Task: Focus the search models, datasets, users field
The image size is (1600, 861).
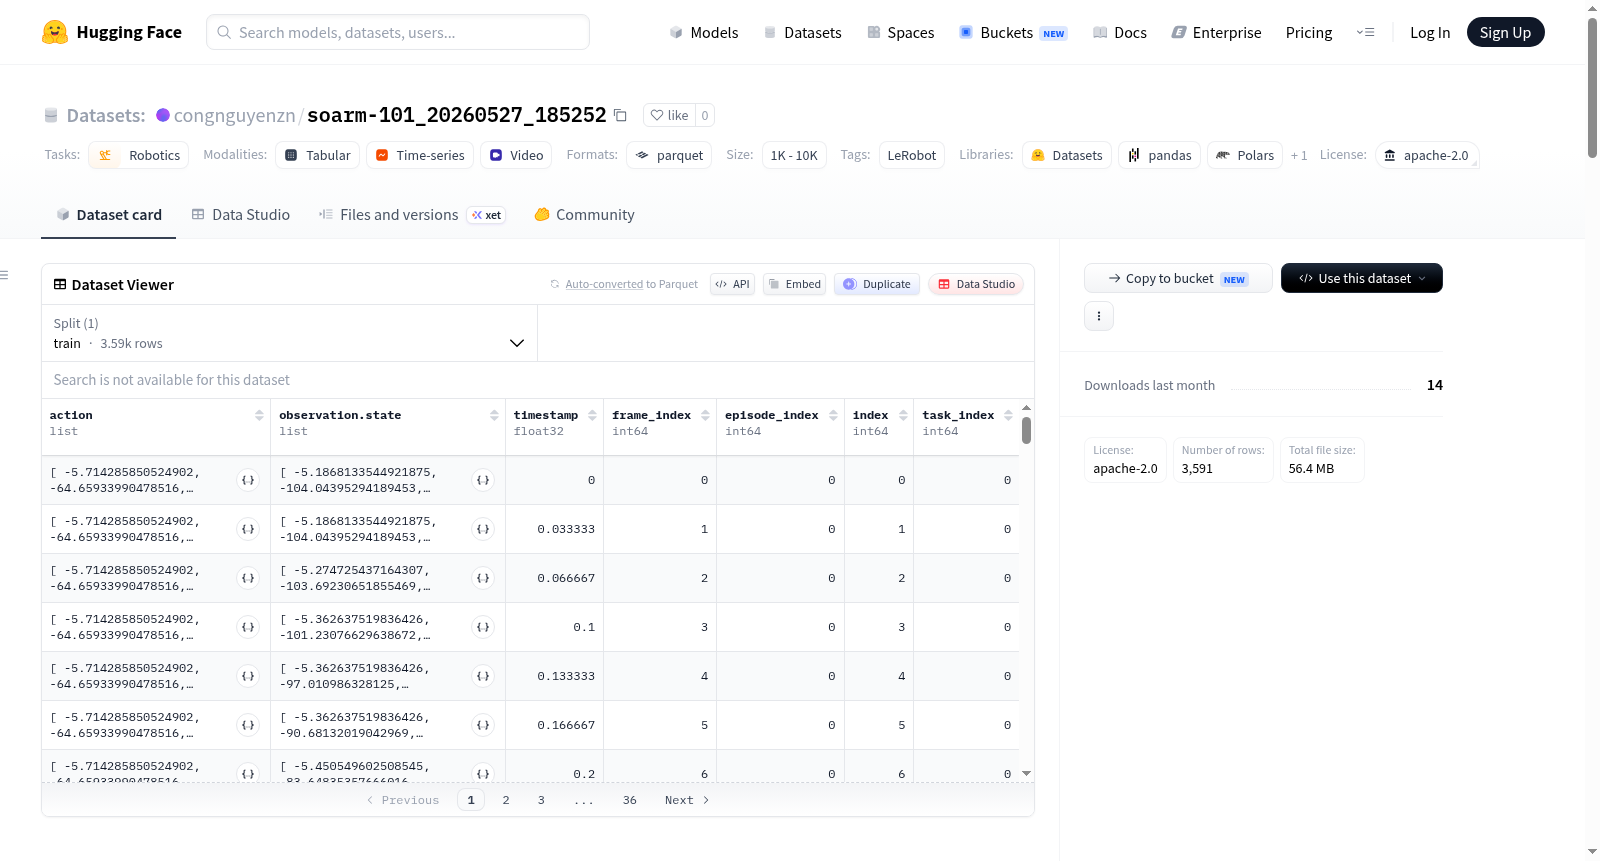Action: (398, 32)
